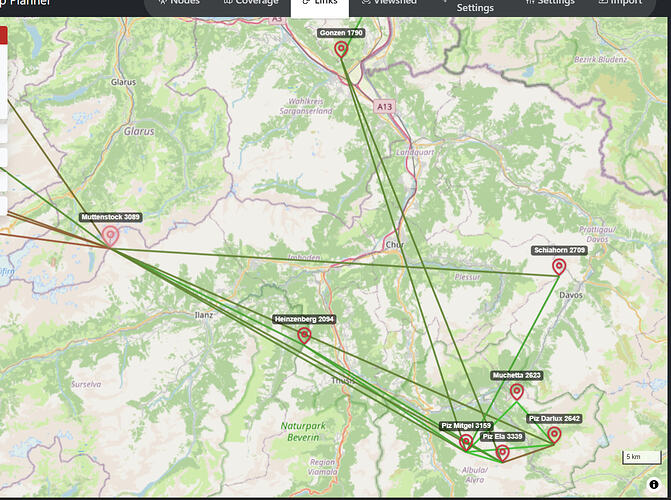Select the Schiahorn 2709 node marker
671x500 pixels.
(x=559, y=267)
